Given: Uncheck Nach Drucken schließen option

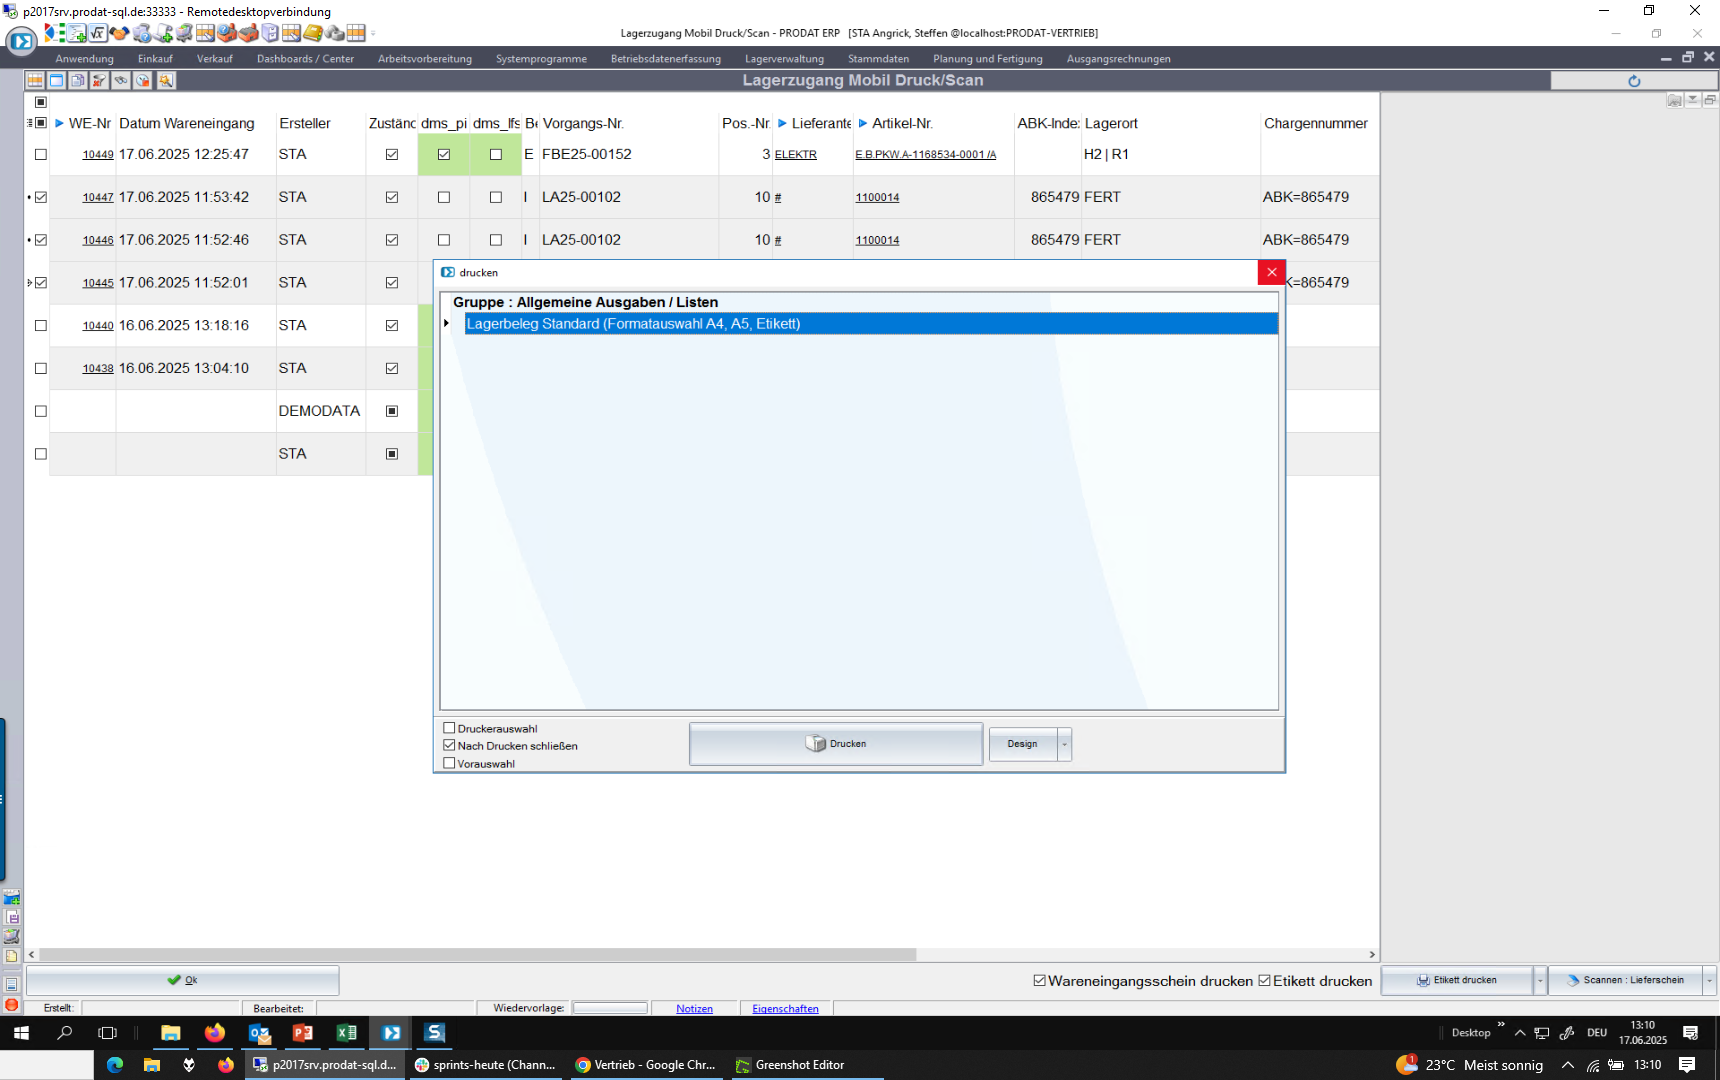Looking at the screenshot, I should point(449,745).
